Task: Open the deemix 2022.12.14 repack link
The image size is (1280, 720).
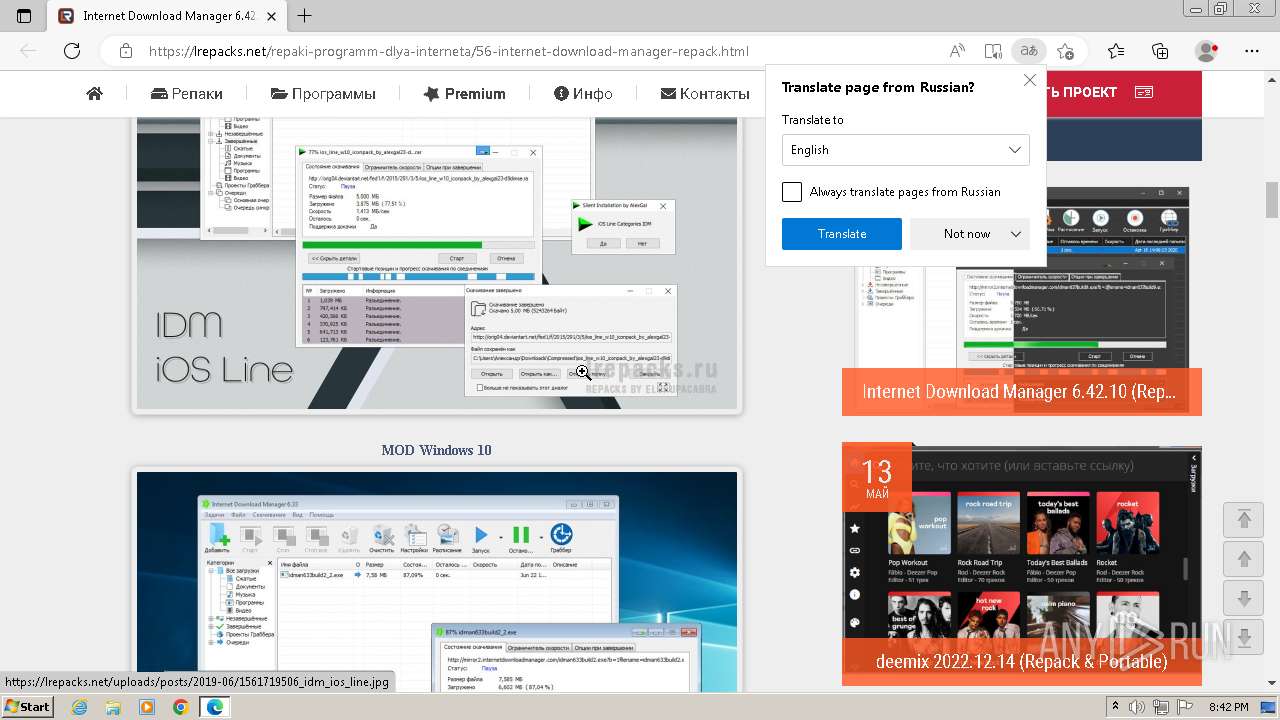Action: 1021,662
